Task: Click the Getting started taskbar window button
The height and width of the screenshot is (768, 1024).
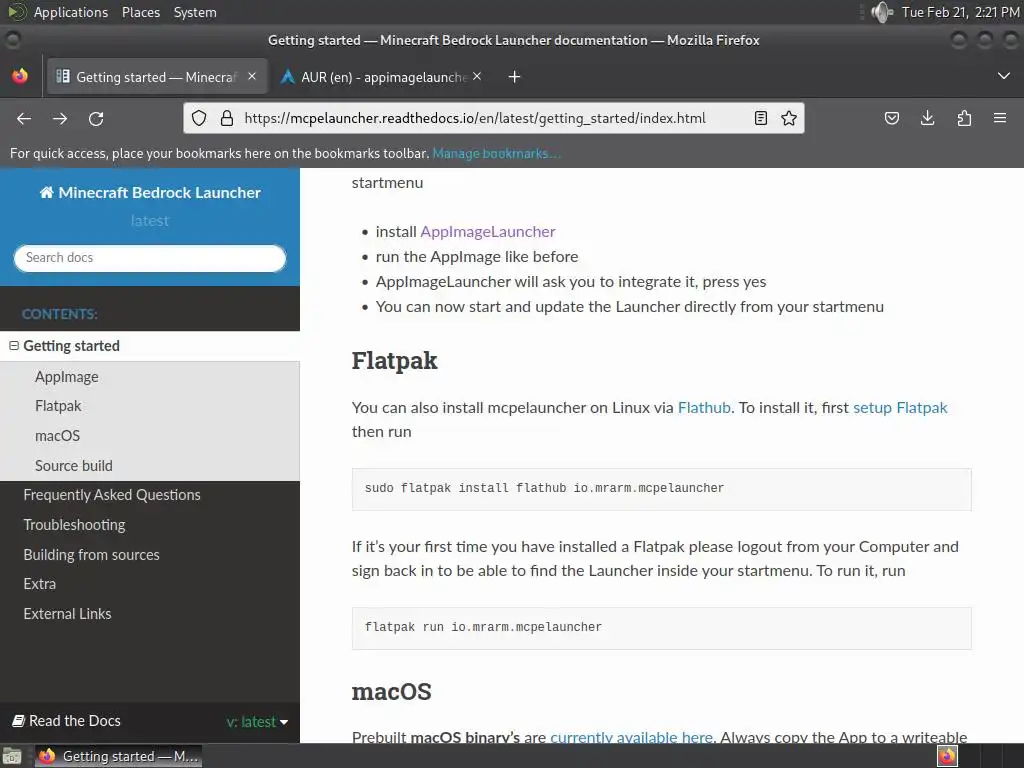Action: click(118, 756)
